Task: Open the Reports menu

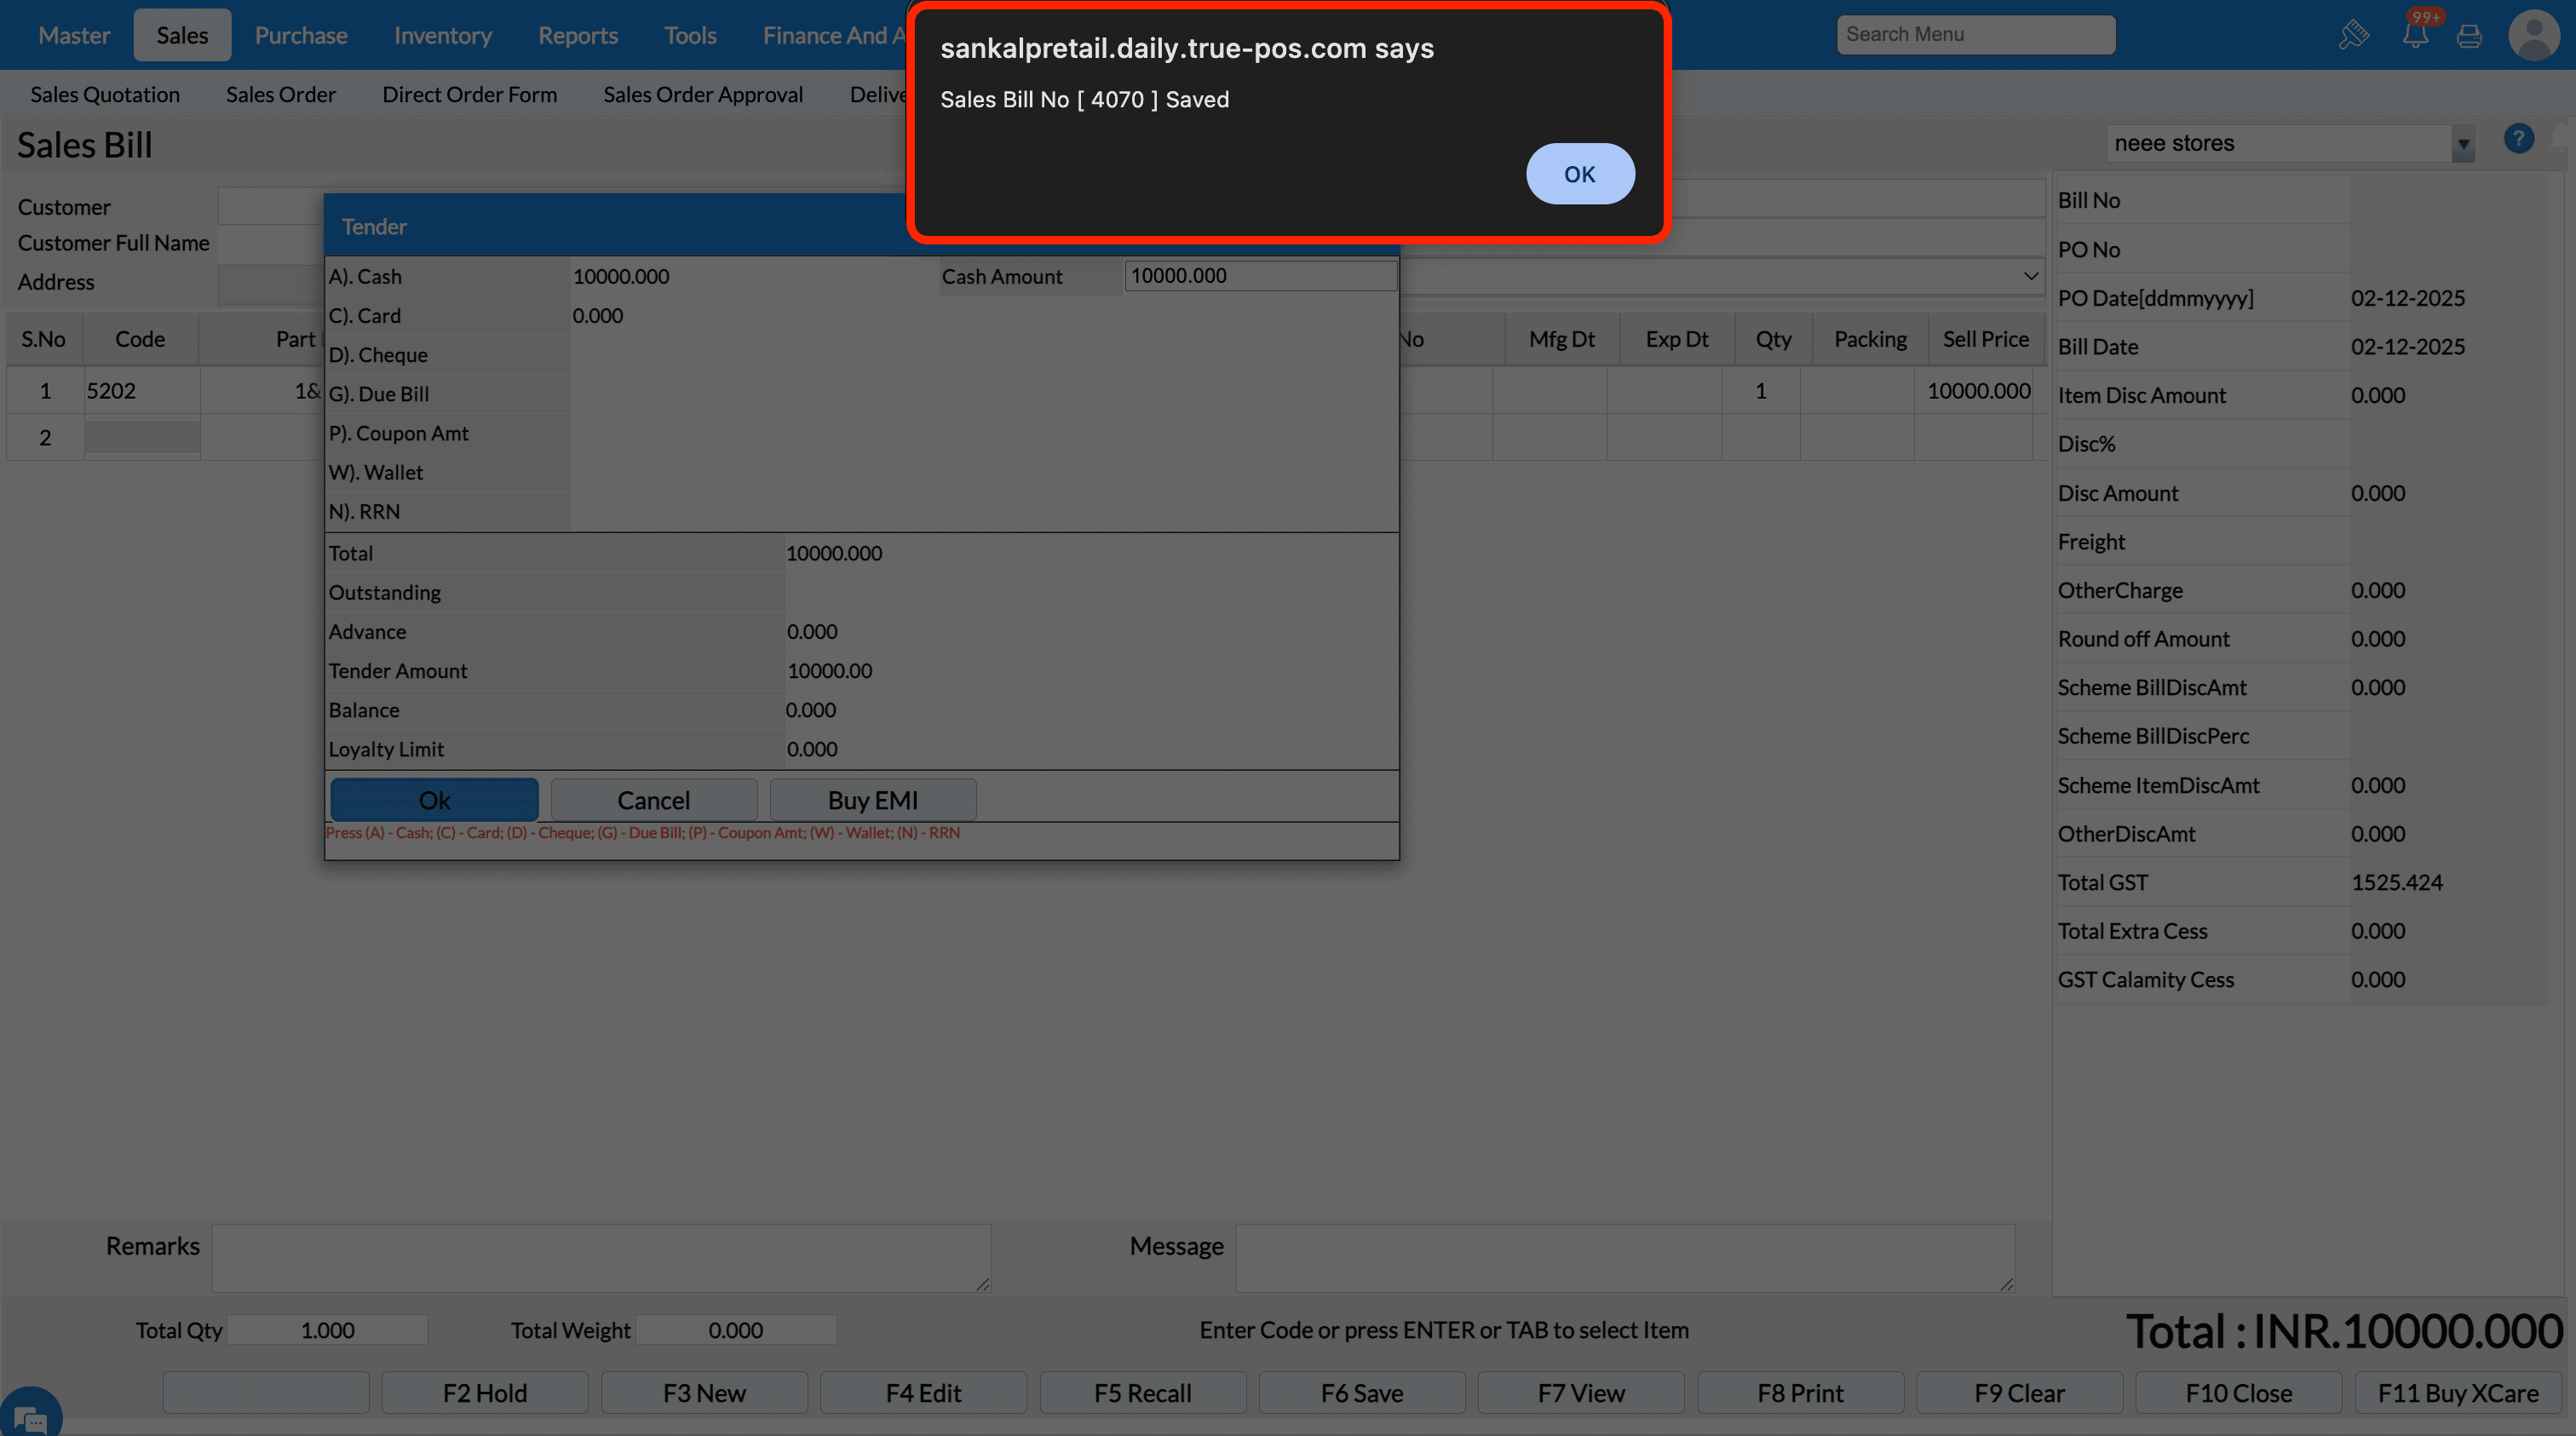Action: 577,35
